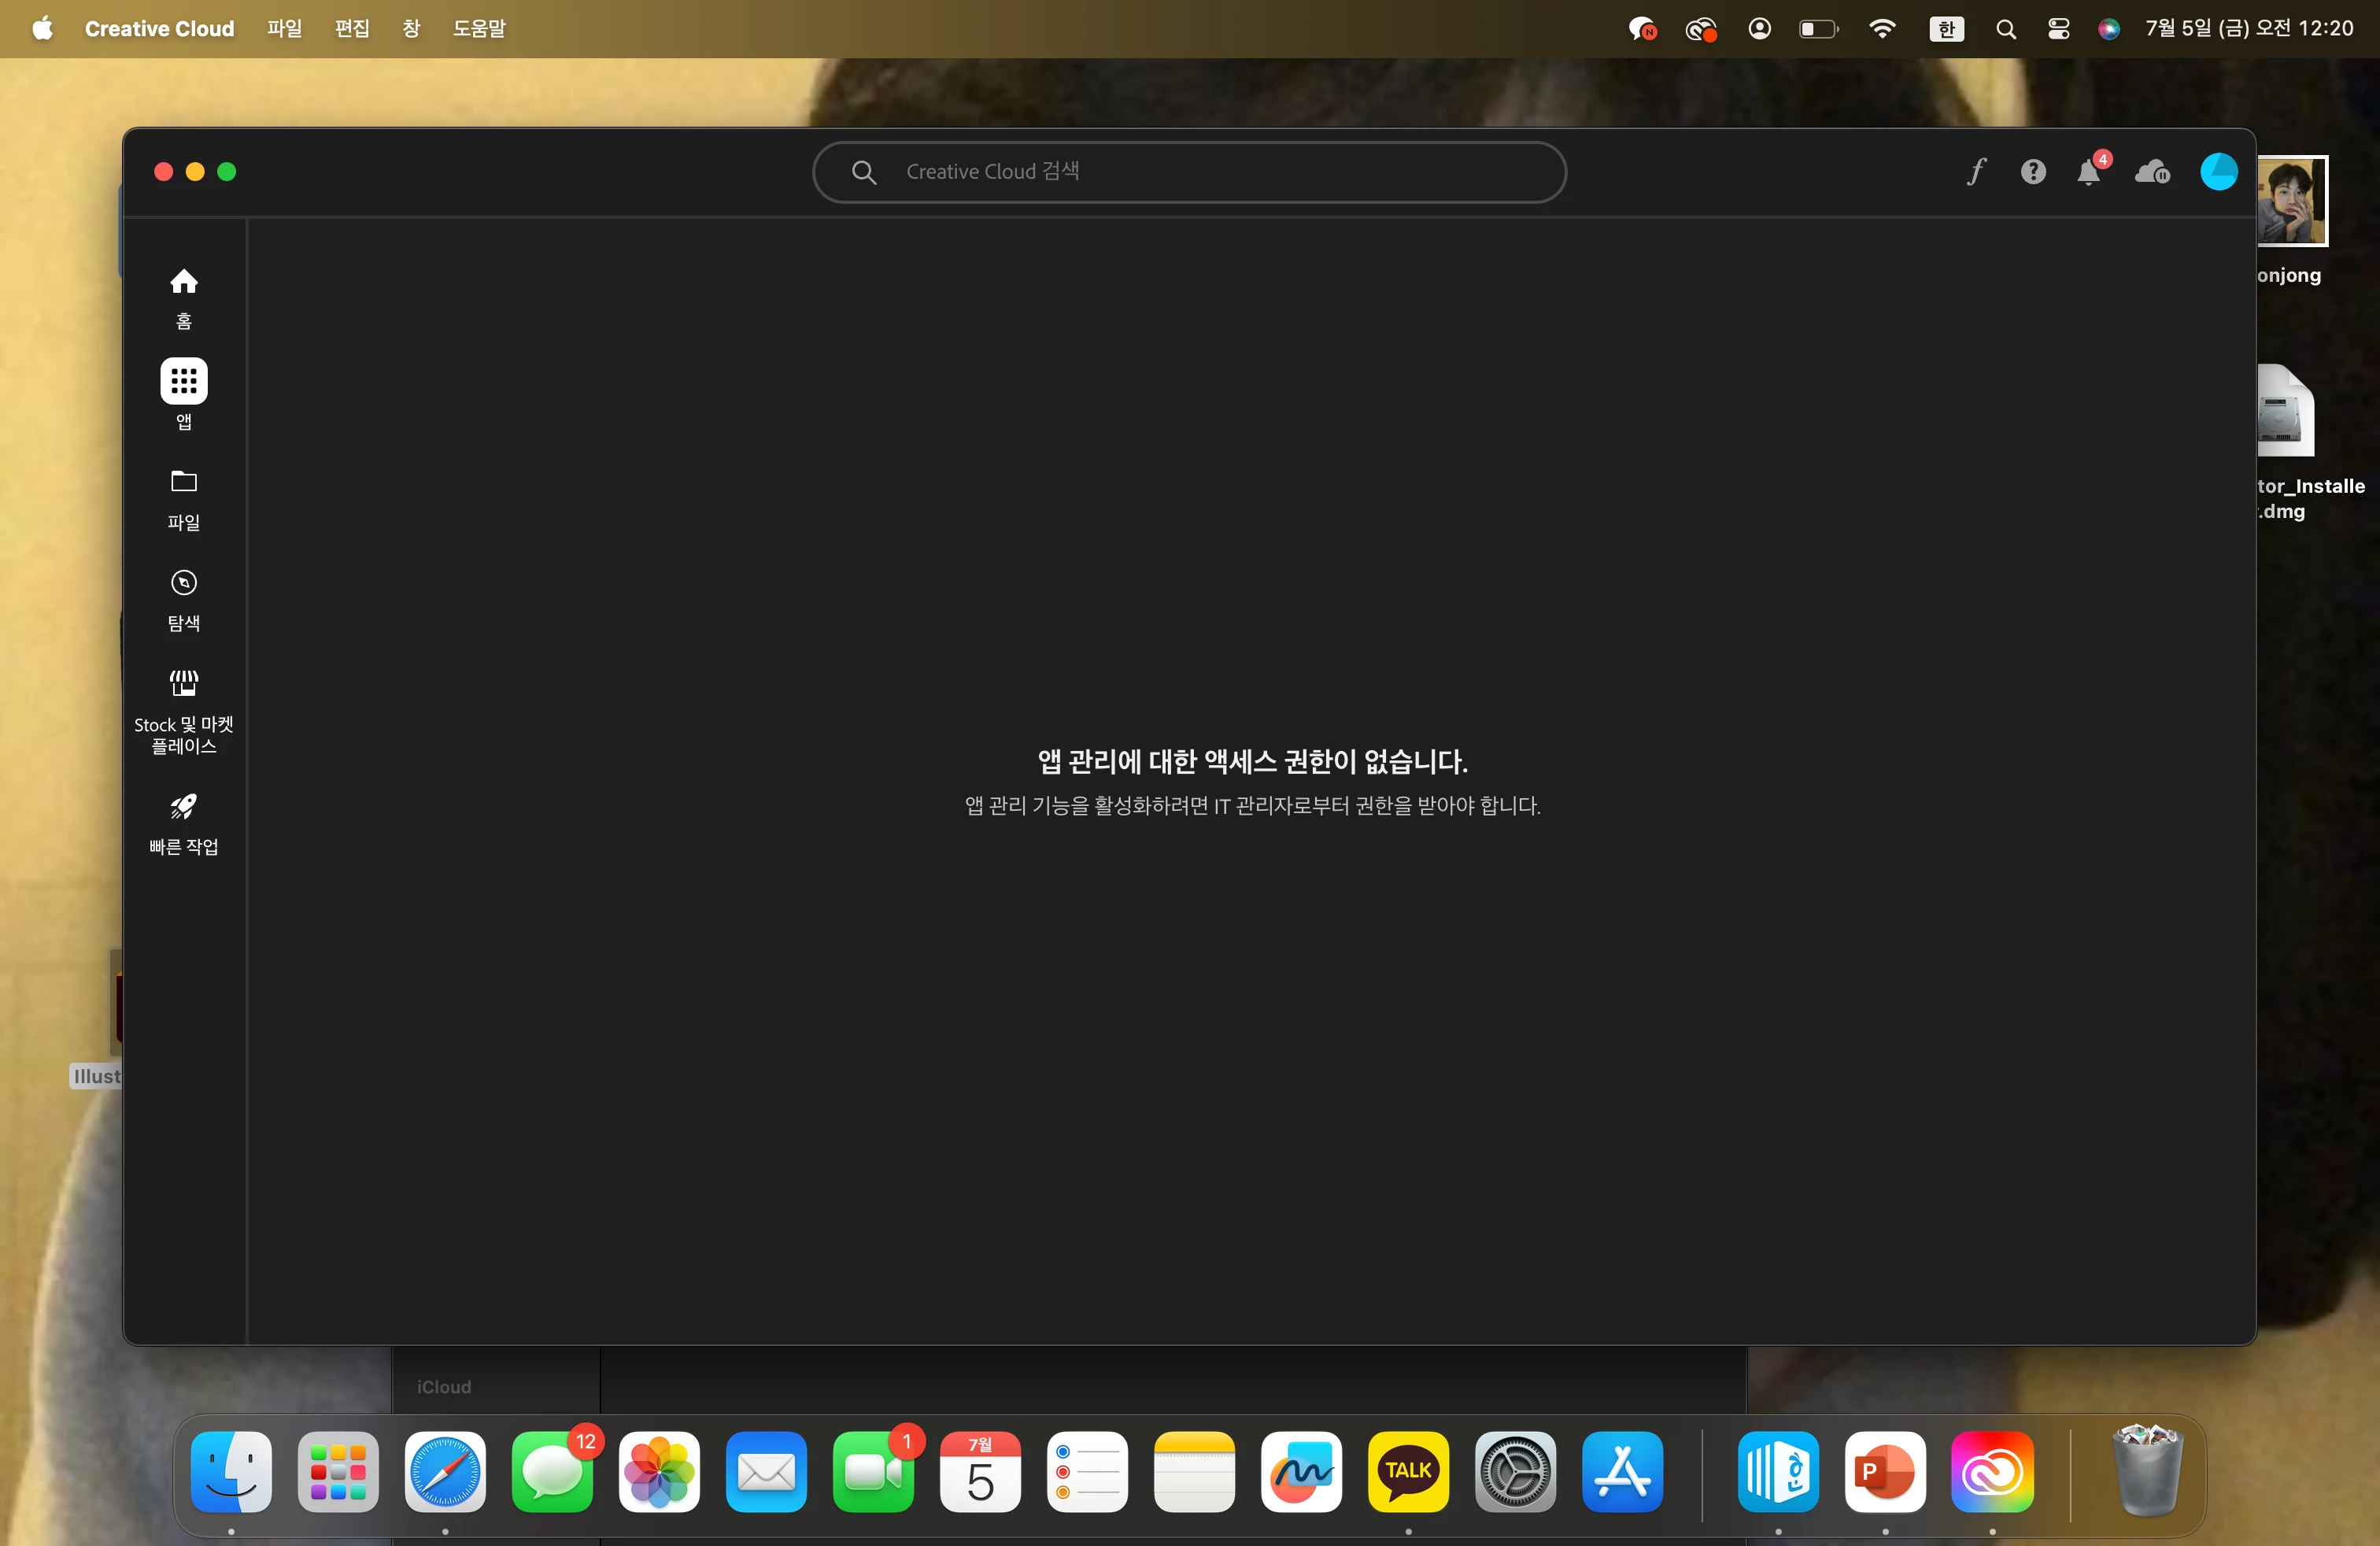
Task: Click the help question mark icon
Action: (2033, 172)
